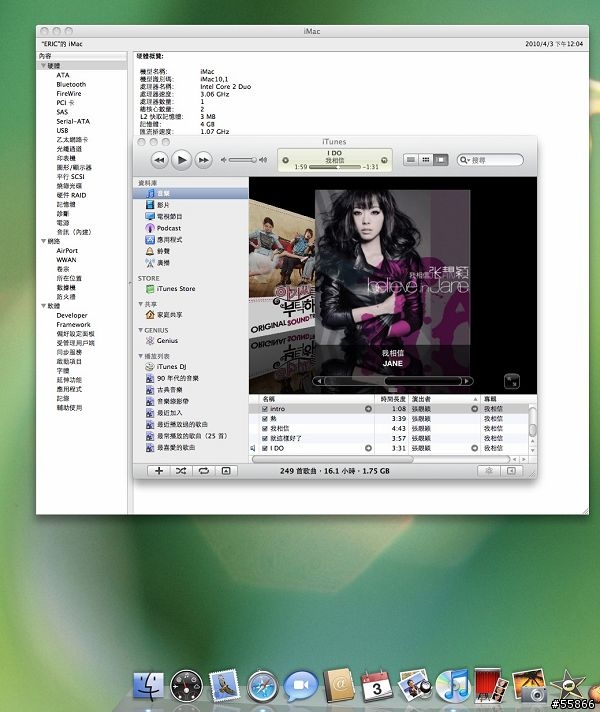This screenshot has width=600, height=712.
Task: Click the iTunes search field
Action: pos(490,160)
